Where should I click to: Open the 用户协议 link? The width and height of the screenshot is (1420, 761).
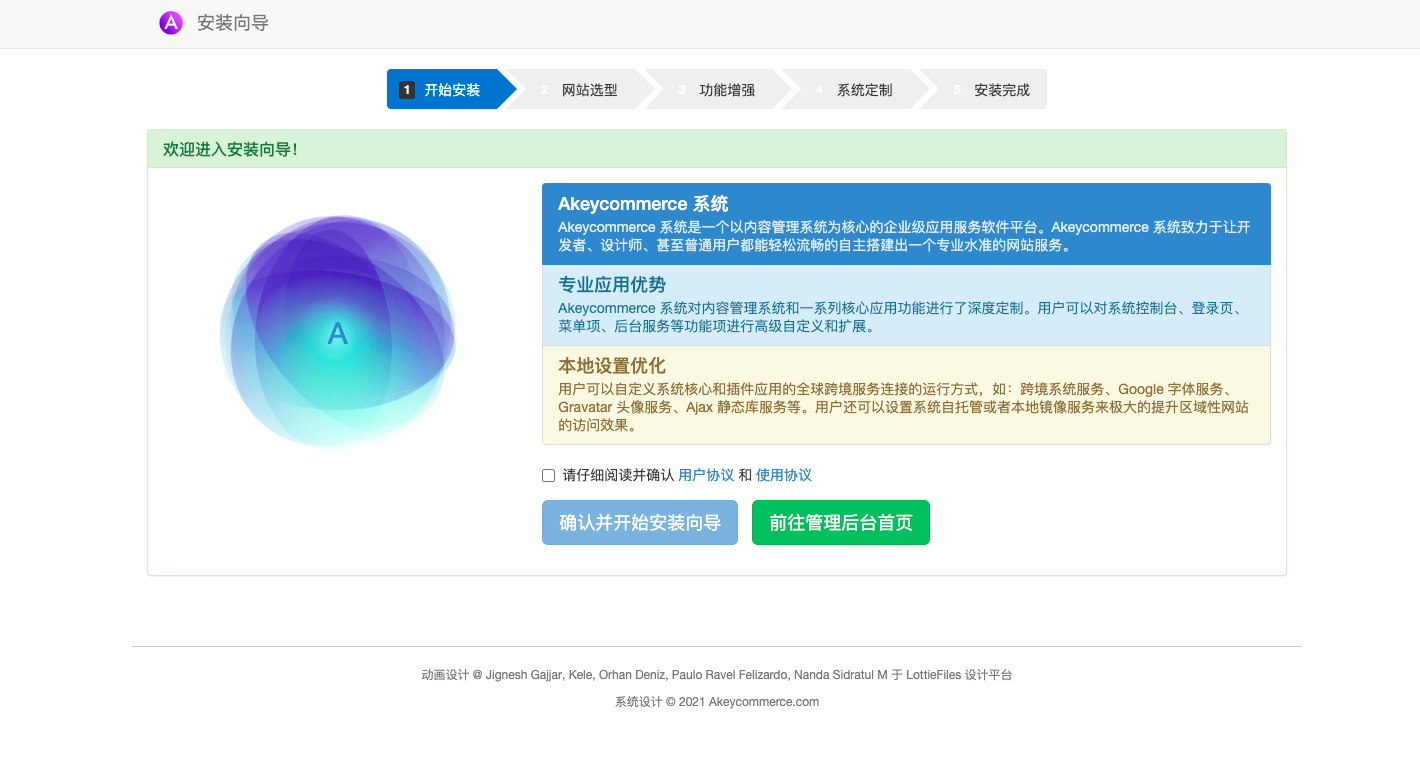[706, 475]
